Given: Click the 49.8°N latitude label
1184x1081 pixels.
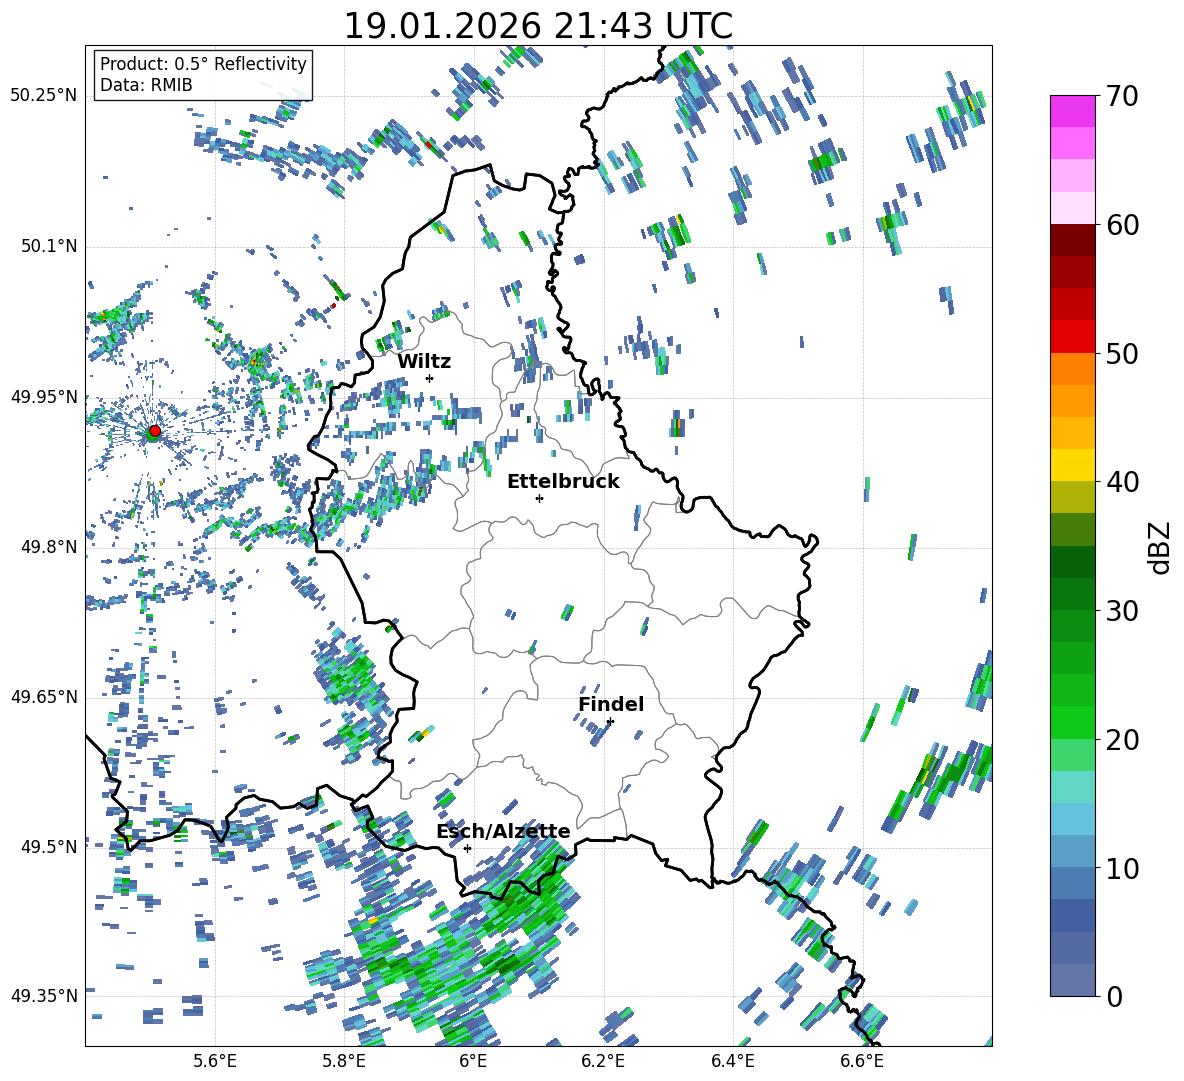Looking at the screenshot, I should [x=48, y=546].
